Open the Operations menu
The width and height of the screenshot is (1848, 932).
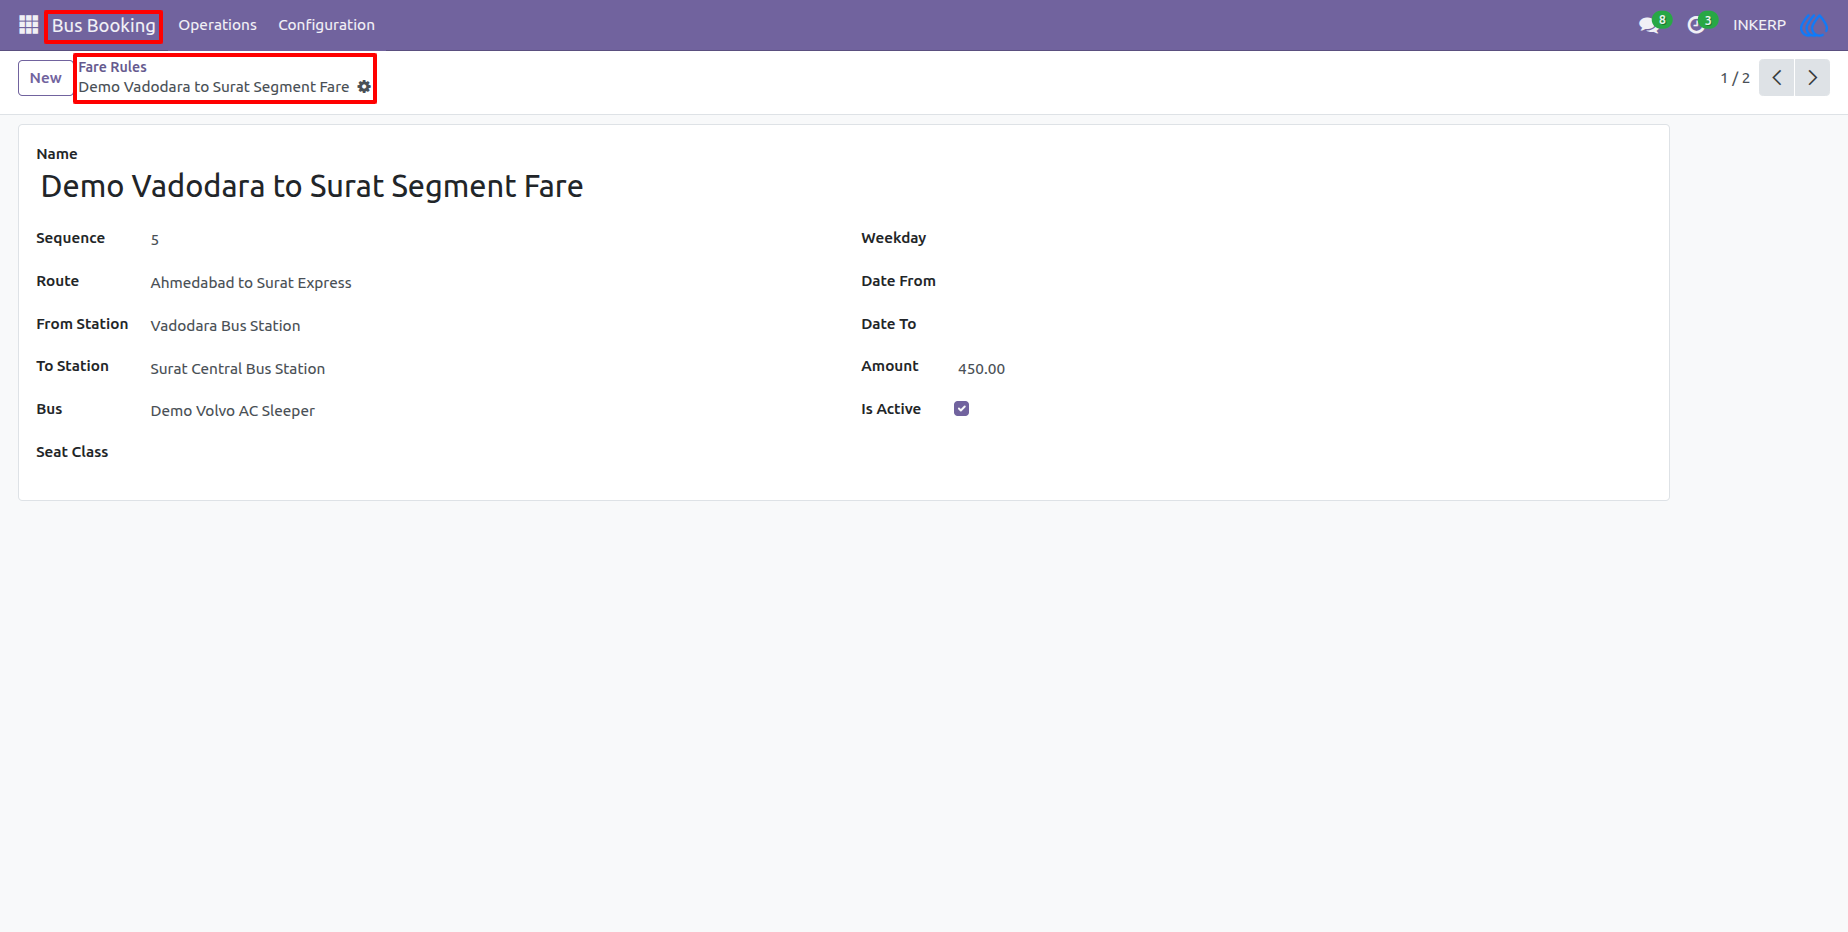tap(217, 25)
